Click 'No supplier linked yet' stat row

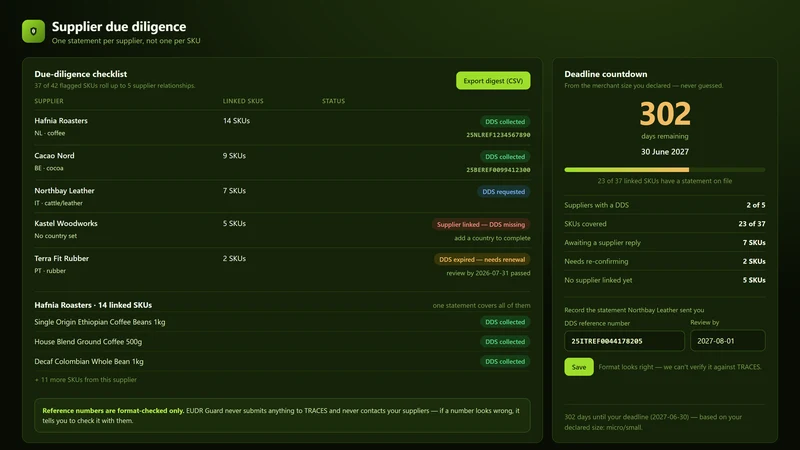pos(664,280)
